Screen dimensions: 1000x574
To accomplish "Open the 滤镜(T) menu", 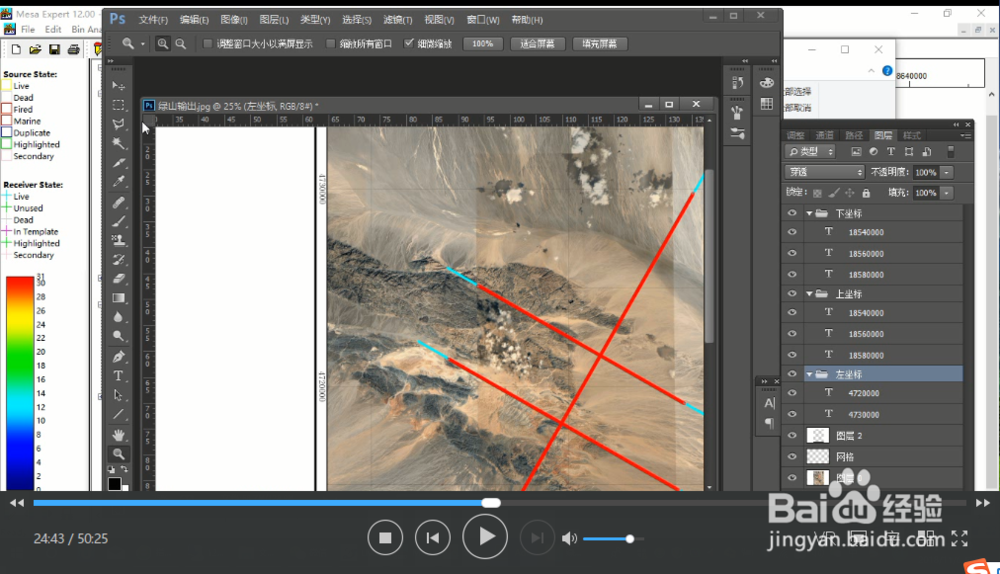I will point(397,20).
